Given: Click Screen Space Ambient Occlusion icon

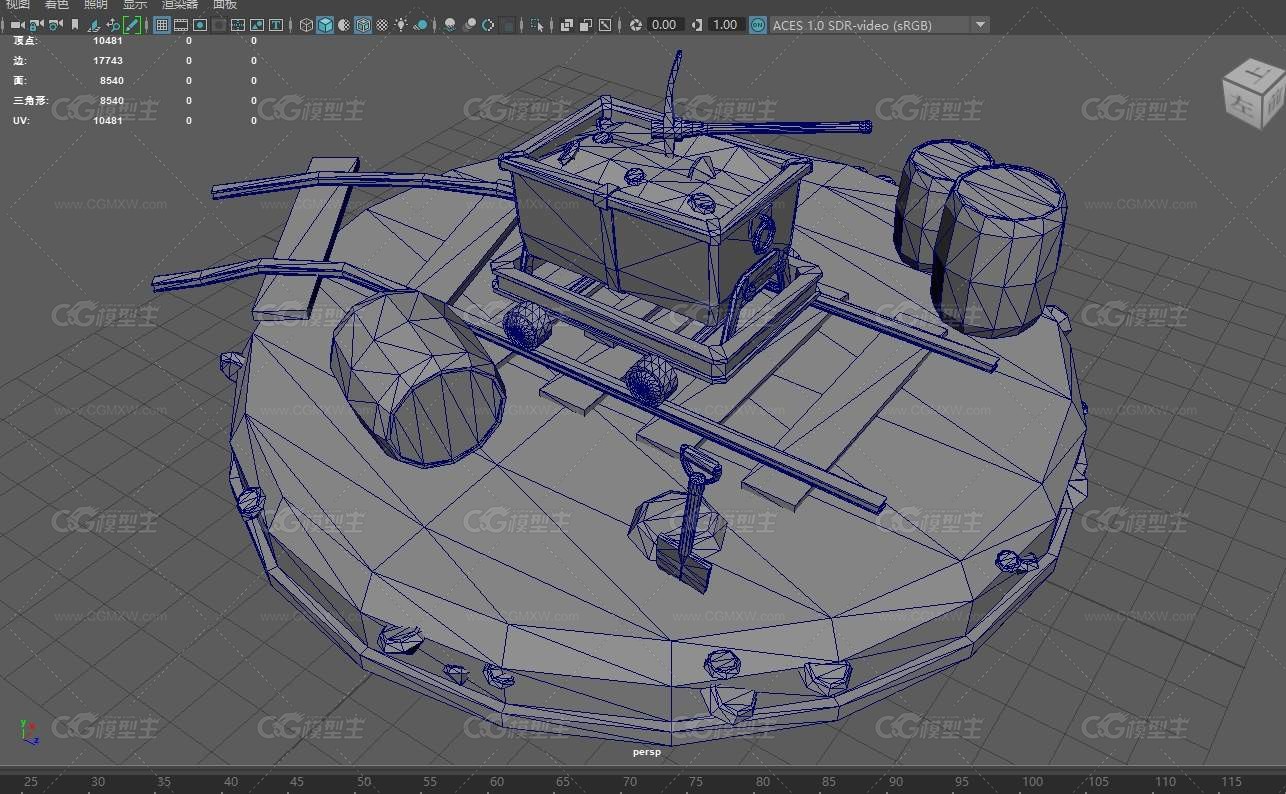Looking at the screenshot, I should click(x=450, y=25).
